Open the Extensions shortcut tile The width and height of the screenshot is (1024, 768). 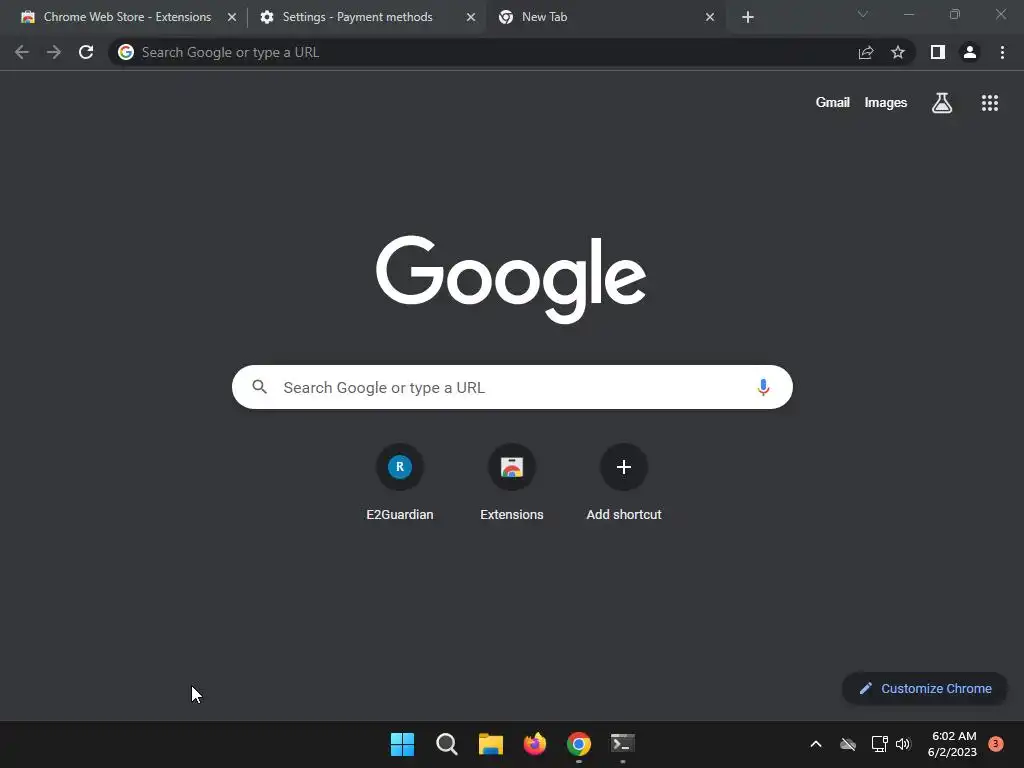[512, 483]
